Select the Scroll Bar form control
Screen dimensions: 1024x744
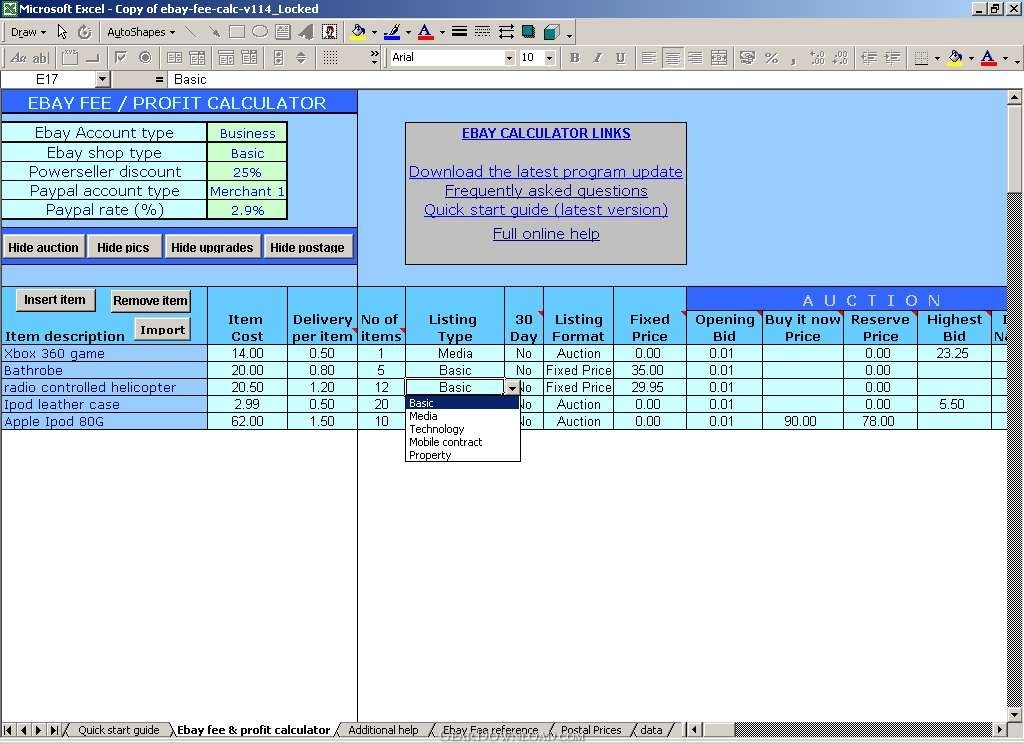point(278,57)
